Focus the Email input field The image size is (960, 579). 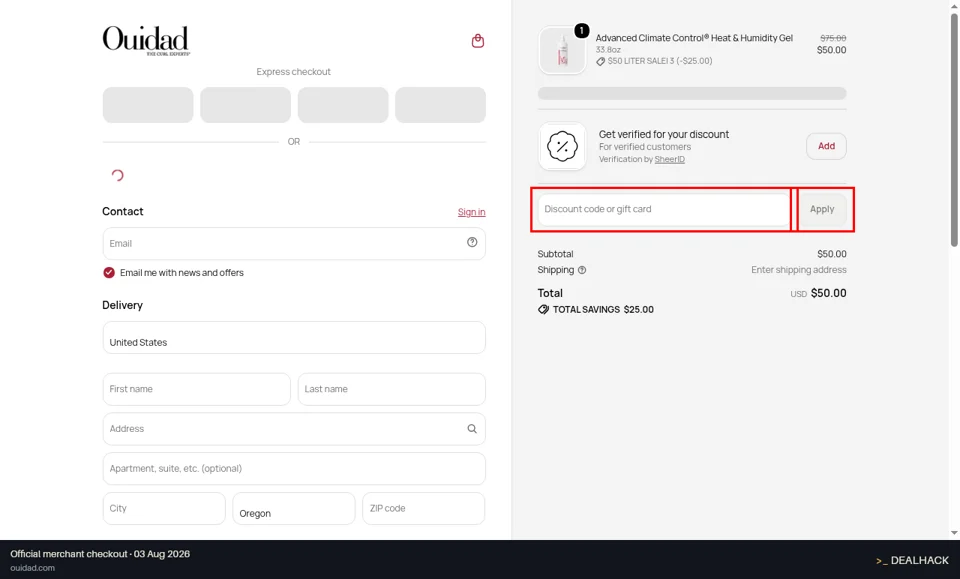294,244
